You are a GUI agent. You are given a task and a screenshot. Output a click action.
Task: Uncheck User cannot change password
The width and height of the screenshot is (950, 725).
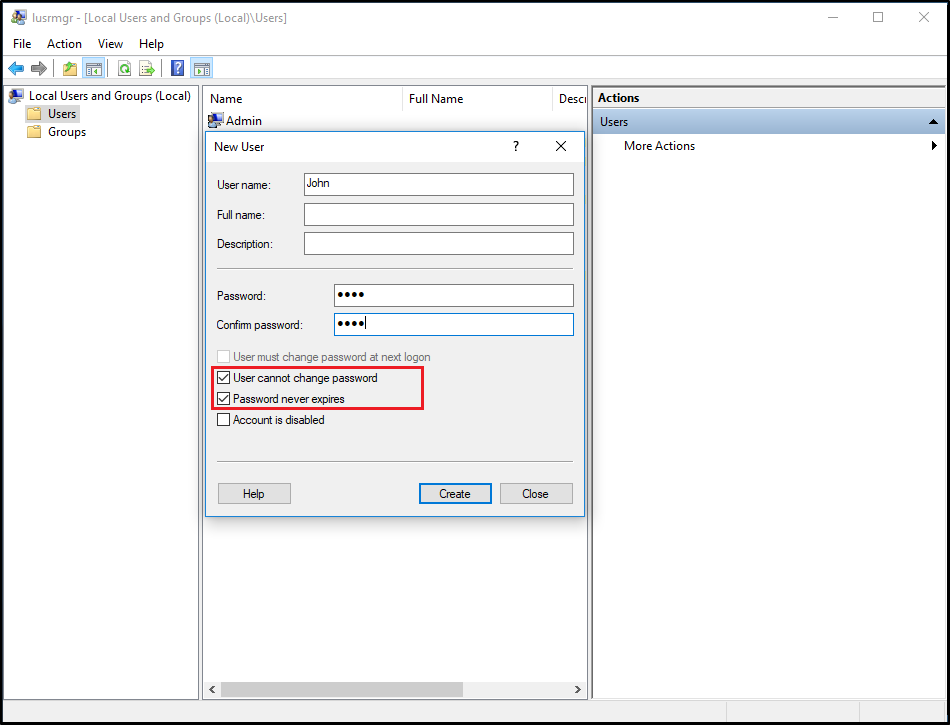coord(224,378)
